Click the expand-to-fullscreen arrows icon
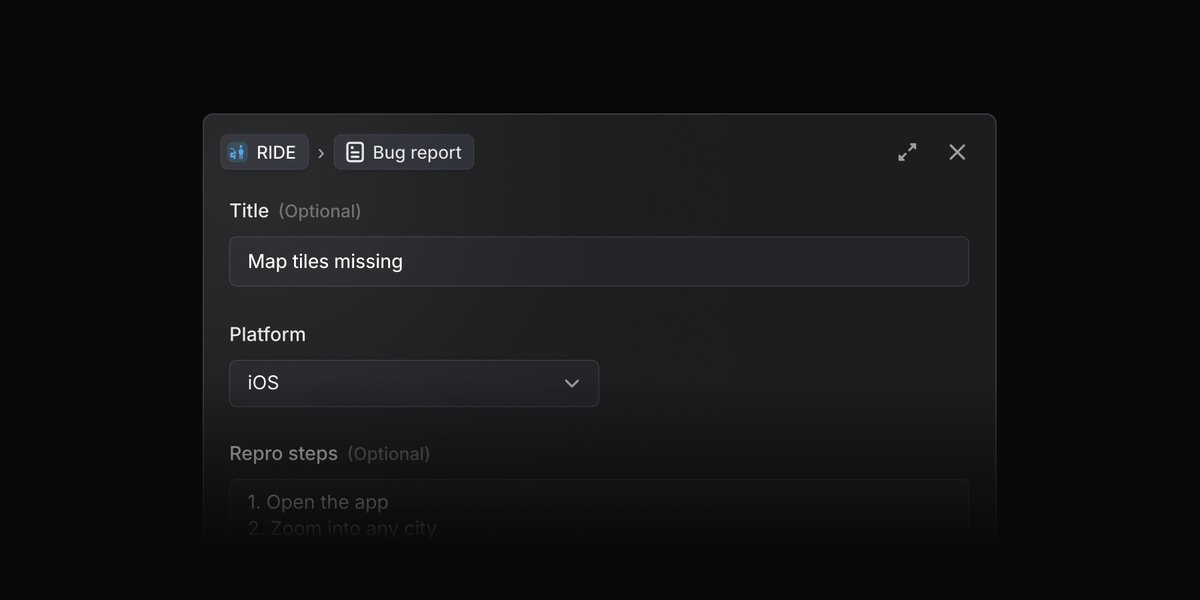Image resolution: width=1200 pixels, height=600 pixels. coord(907,152)
